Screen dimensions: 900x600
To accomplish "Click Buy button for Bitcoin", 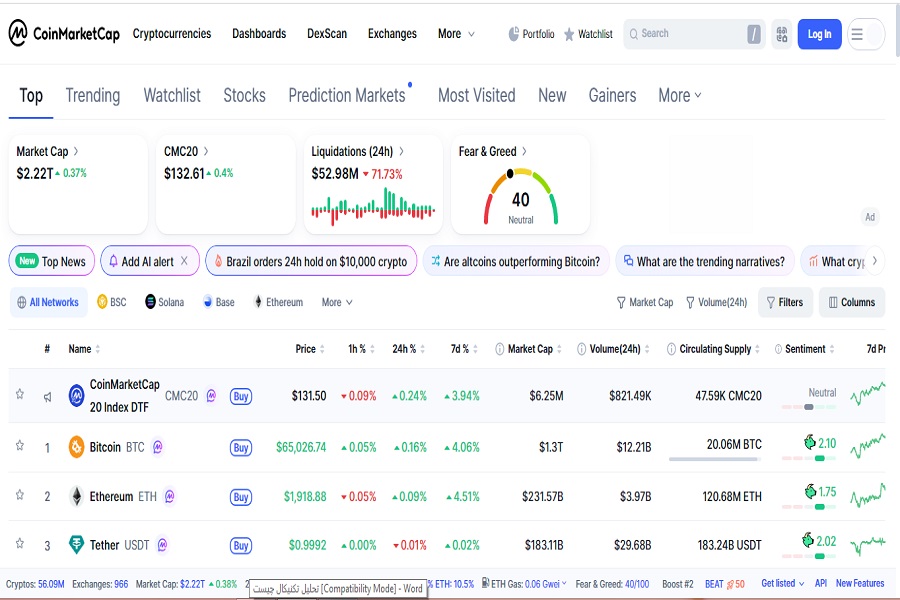I will [x=241, y=447].
